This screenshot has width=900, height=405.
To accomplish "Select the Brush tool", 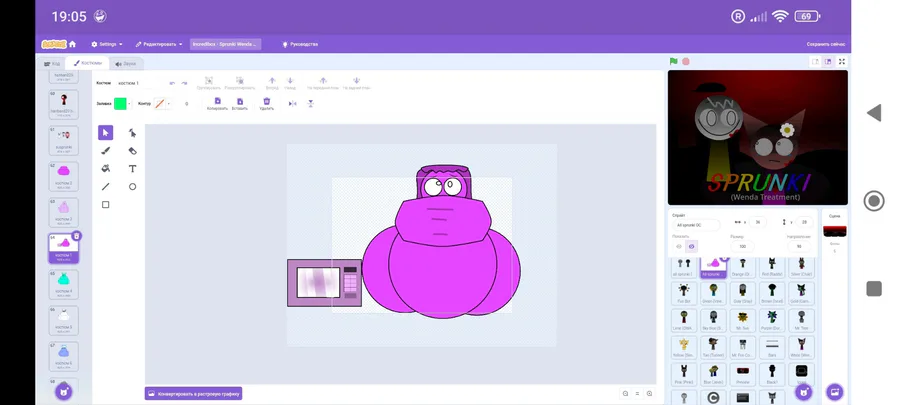I will point(106,151).
